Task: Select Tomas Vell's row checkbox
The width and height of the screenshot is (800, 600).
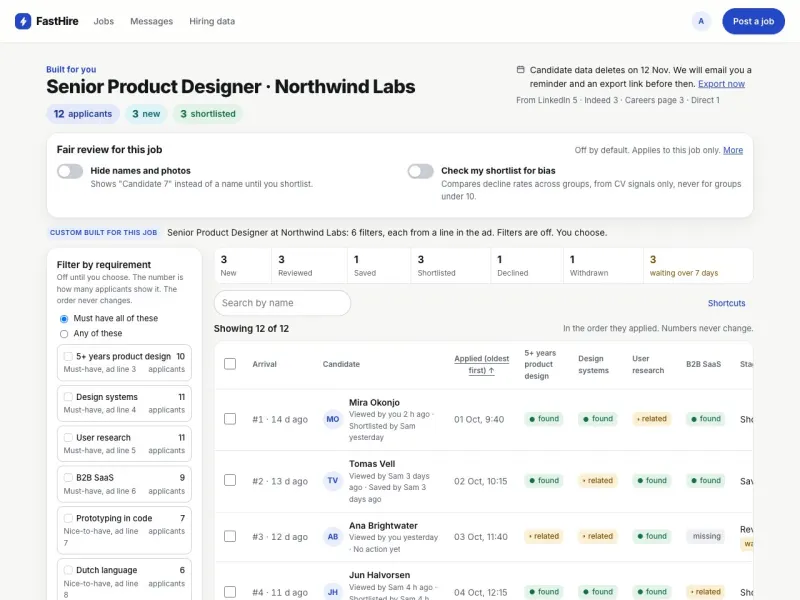Action: (230, 480)
